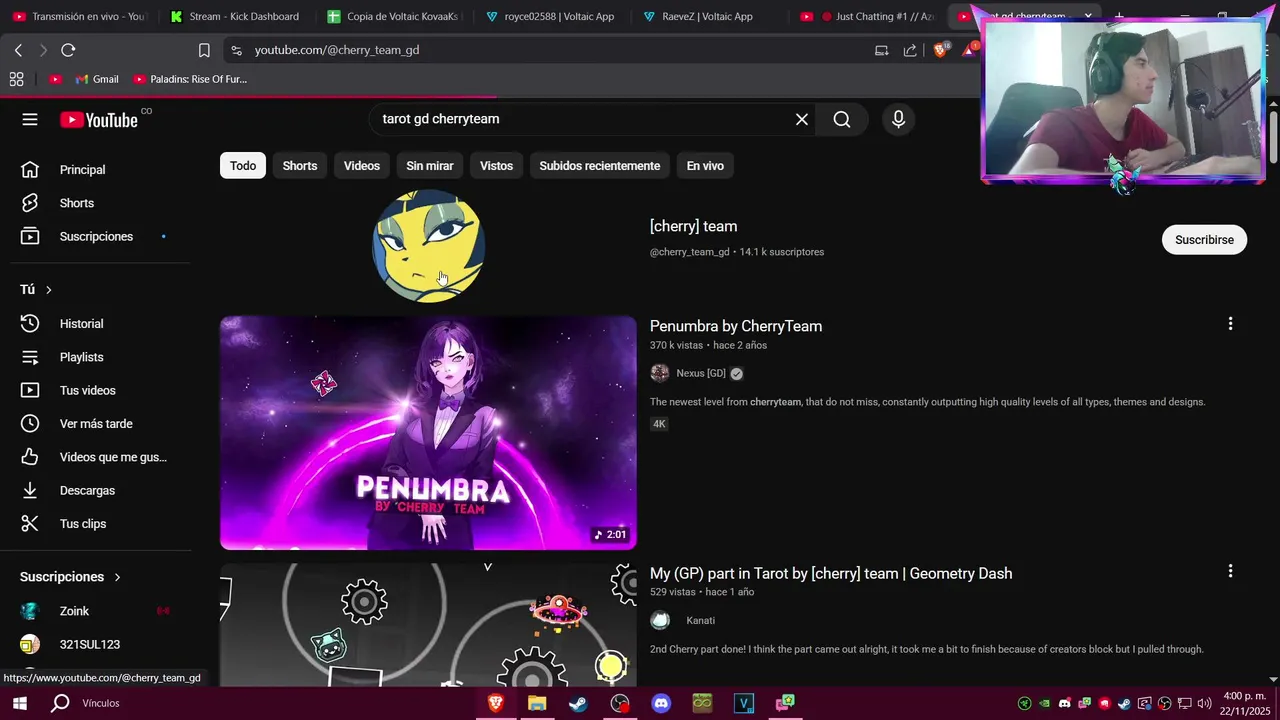Open File Explorer from the taskbar

537,703
